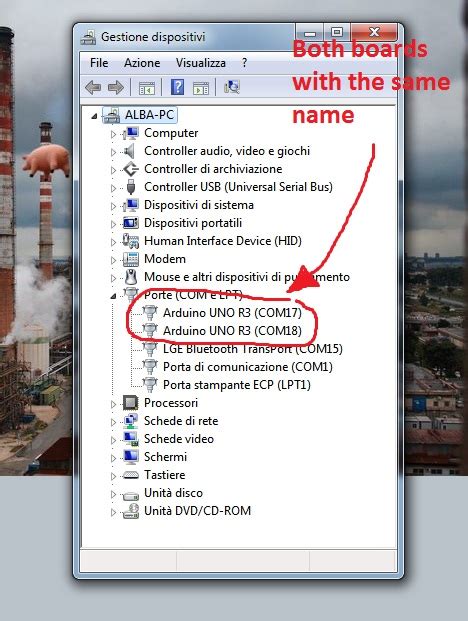This screenshot has height=621, width=468.
Task: Click the speaker icon for audio controllers
Action: pyautogui.click(x=130, y=151)
